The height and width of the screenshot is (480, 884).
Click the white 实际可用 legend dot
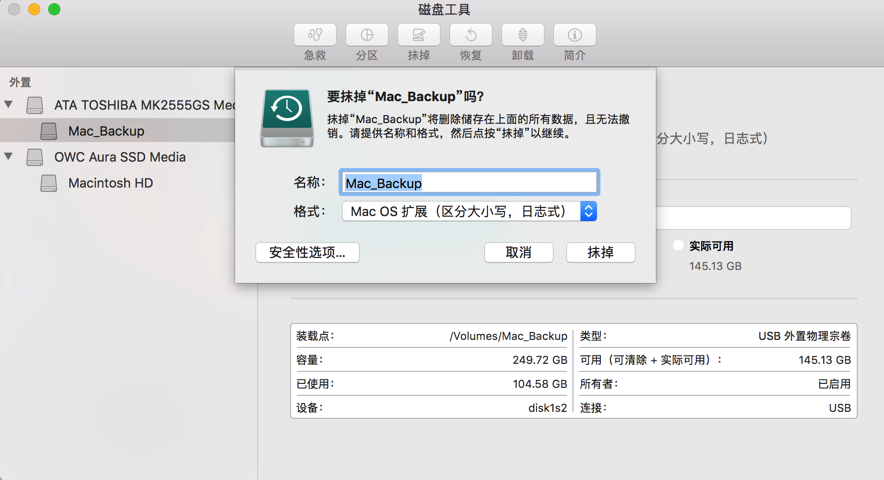point(678,245)
